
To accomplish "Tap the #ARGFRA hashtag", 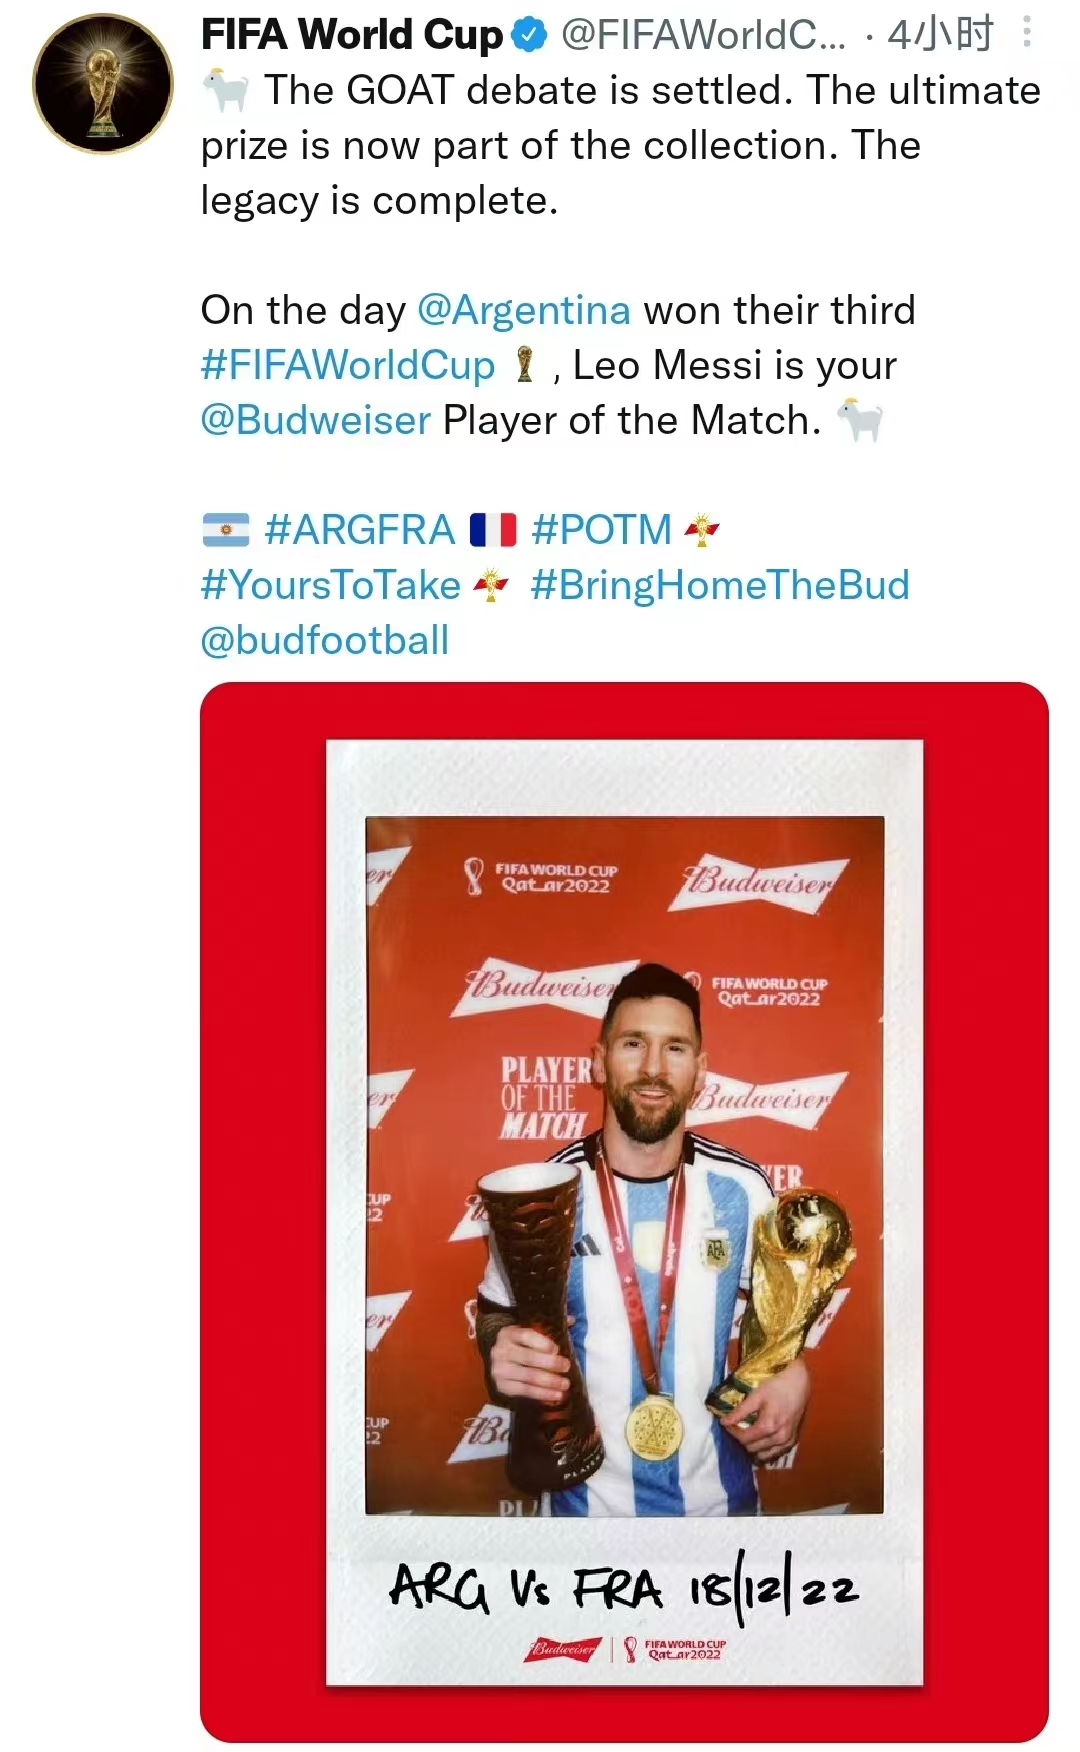I will click(x=360, y=530).
